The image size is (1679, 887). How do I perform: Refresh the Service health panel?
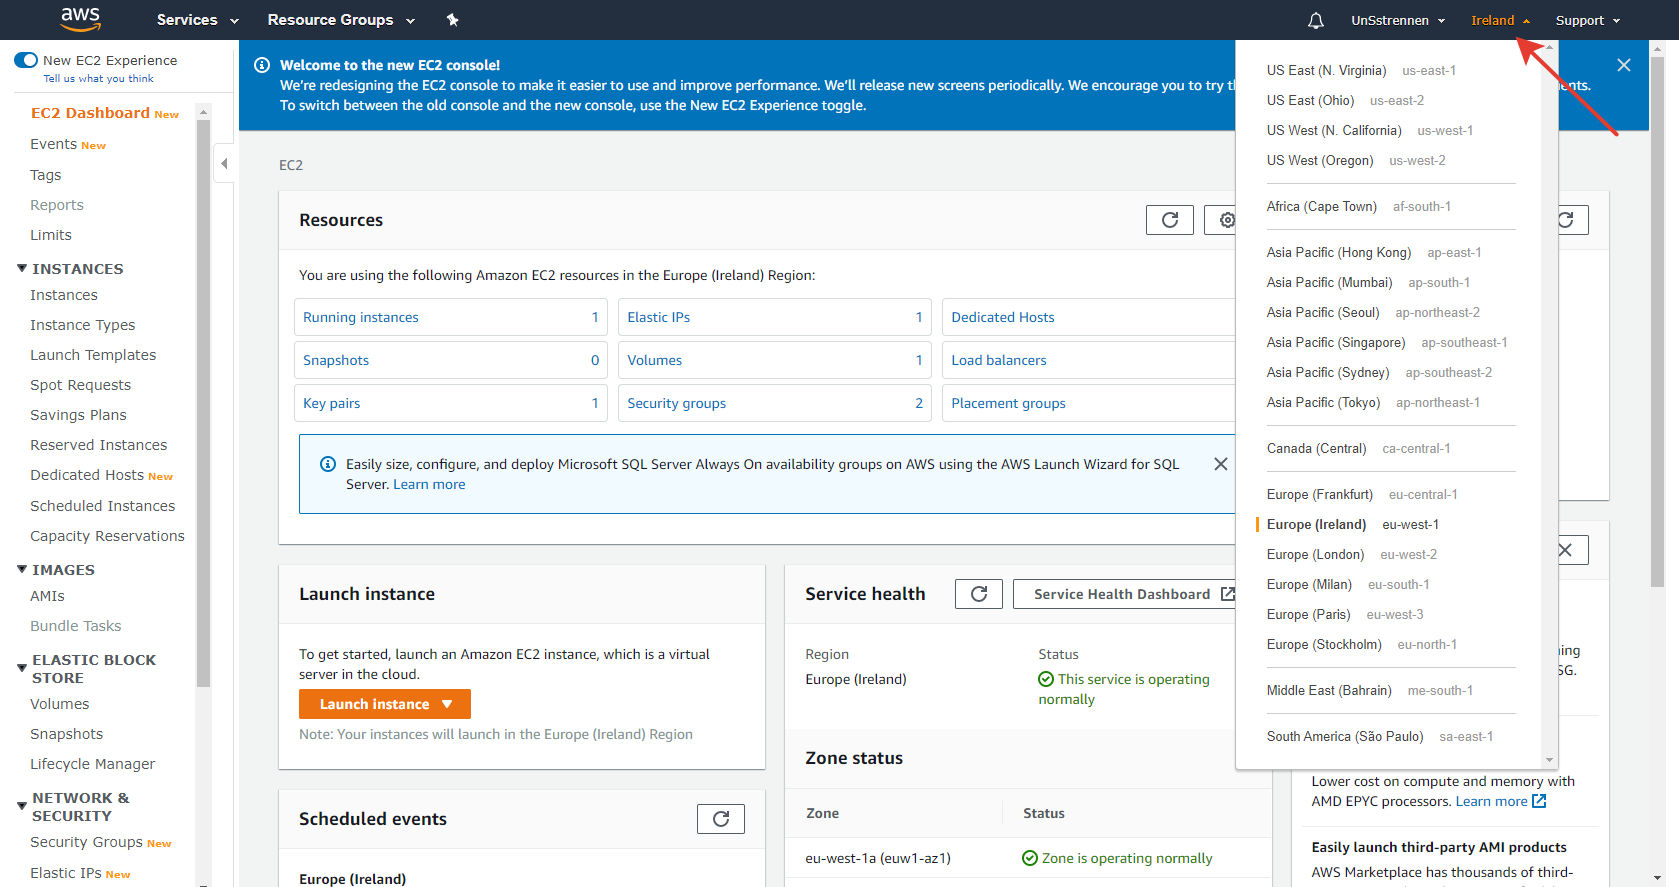tap(978, 594)
